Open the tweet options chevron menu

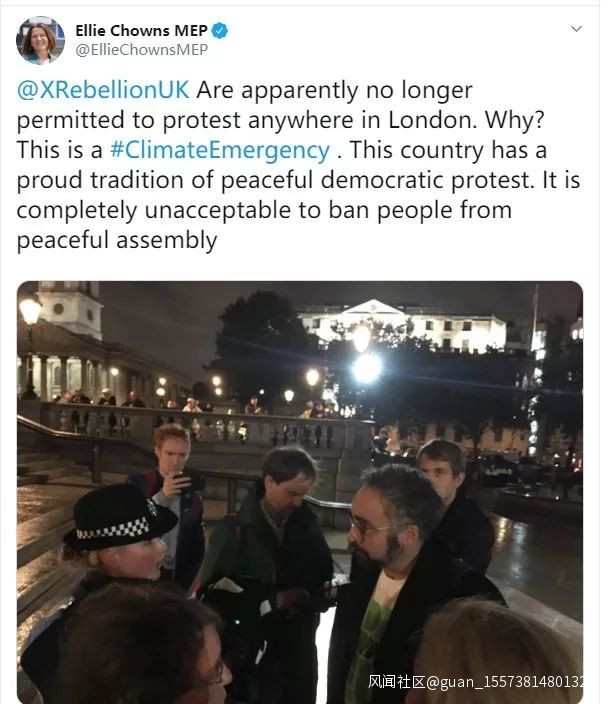pos(576,29)
